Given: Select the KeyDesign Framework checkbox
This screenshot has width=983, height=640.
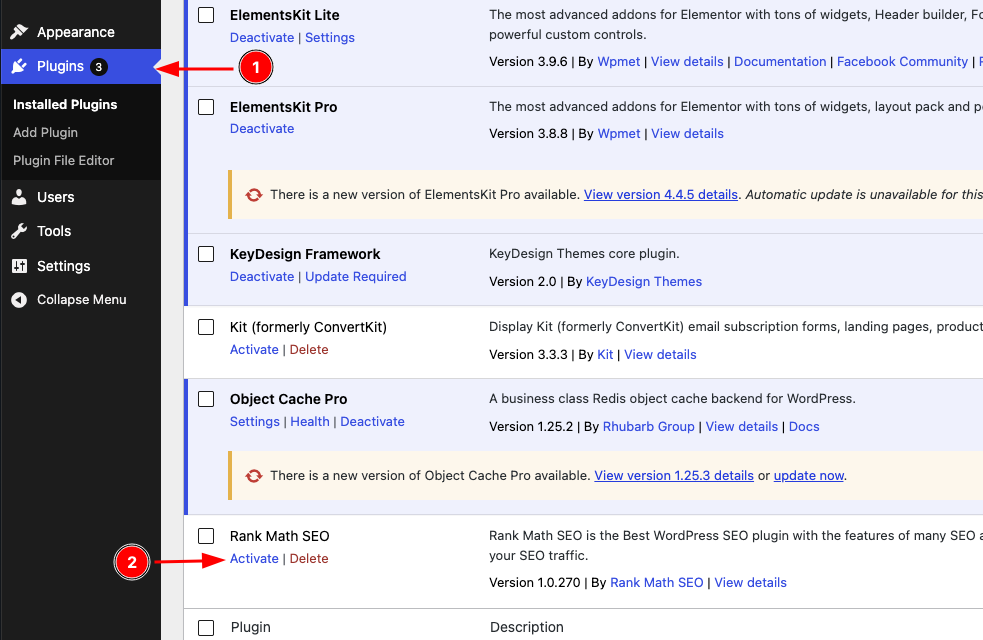Looking at the screenshot, I should [x=206, y=254].
